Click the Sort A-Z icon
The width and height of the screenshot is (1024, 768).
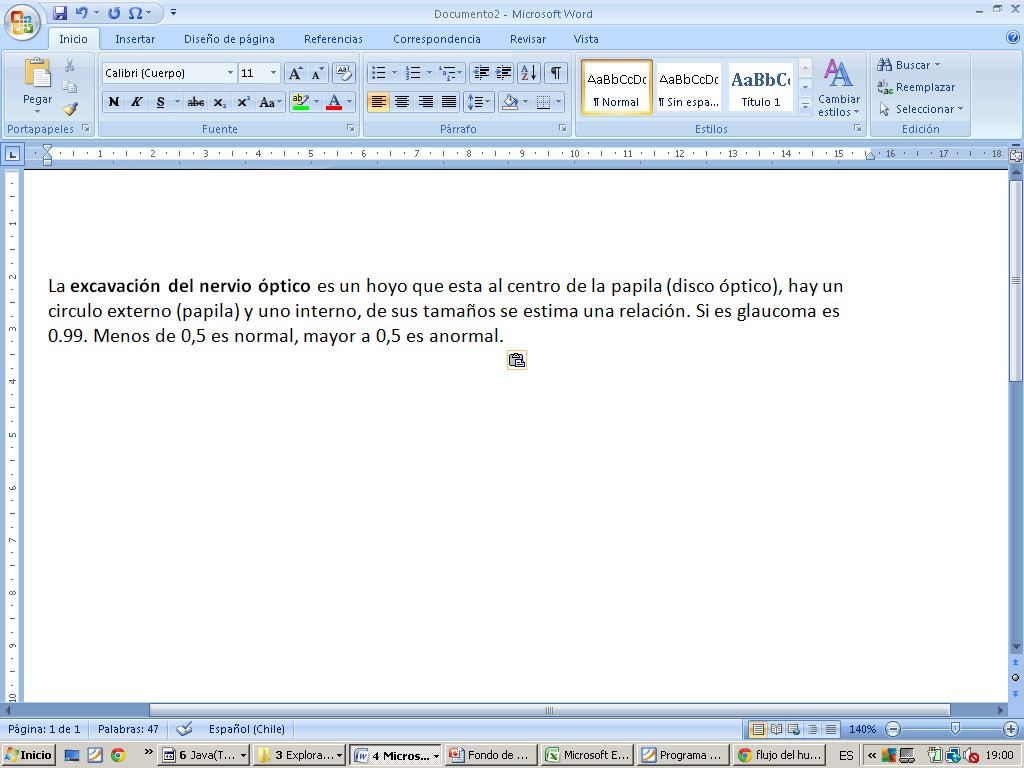529,73
